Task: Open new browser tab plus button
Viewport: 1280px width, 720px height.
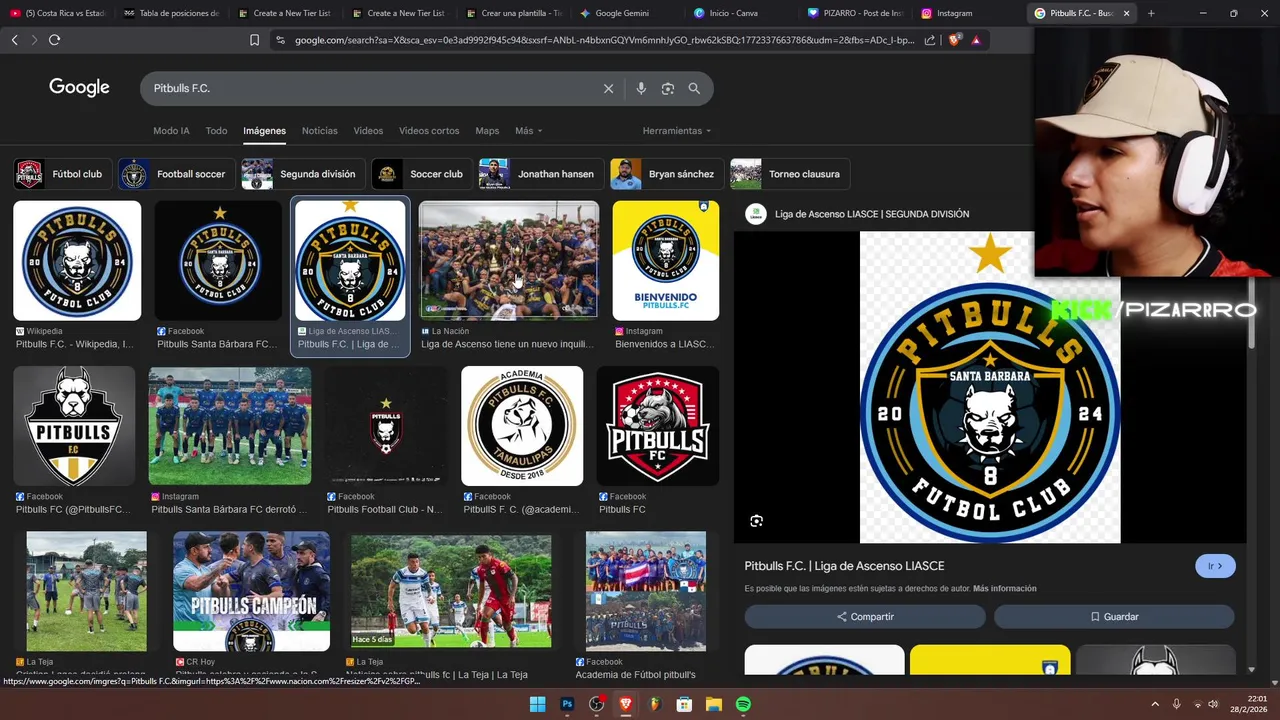Action: click(x=1151, y=13)
